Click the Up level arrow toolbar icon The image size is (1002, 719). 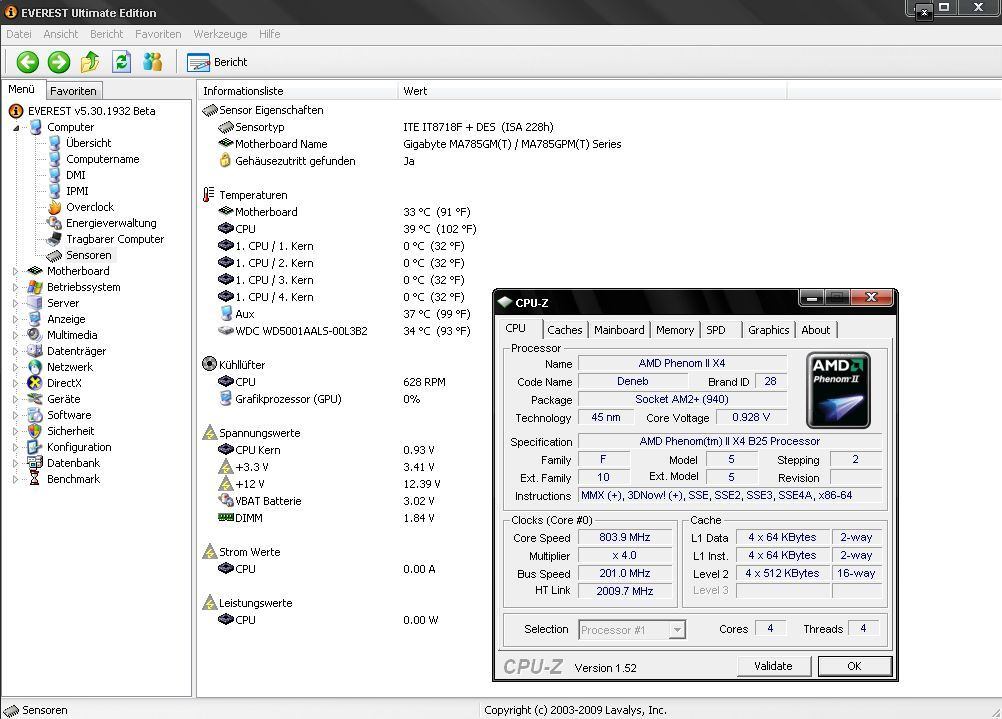click(x=90, y=62)
